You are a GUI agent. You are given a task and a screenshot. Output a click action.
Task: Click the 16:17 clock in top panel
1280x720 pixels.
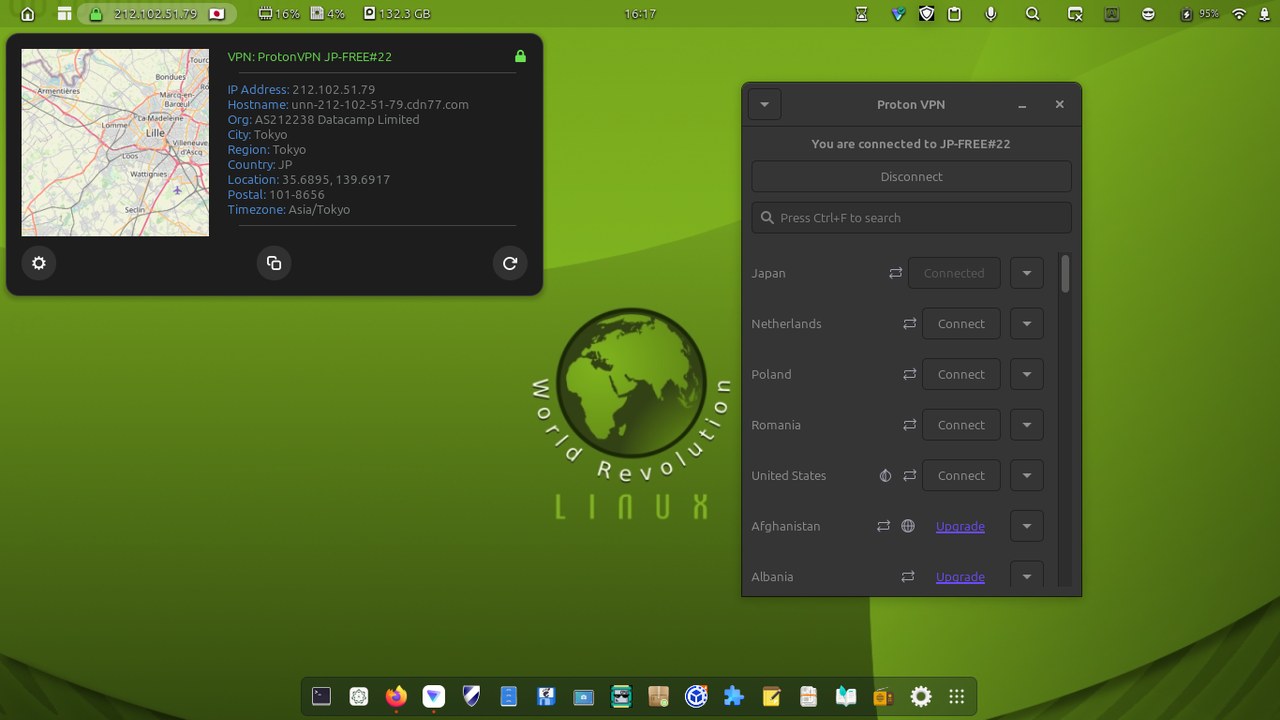coord(640,14)
